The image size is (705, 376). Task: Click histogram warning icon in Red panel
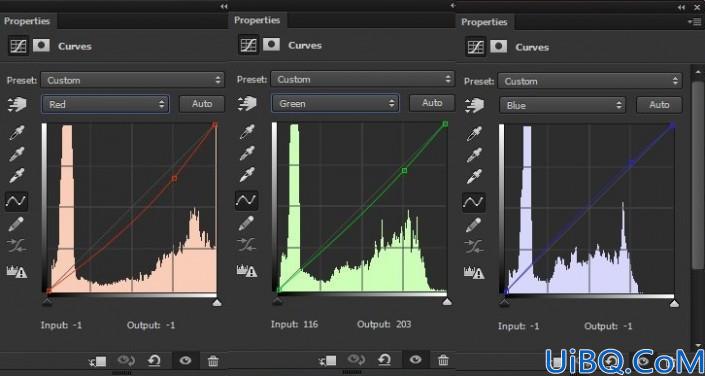click(x=17, y=271)
